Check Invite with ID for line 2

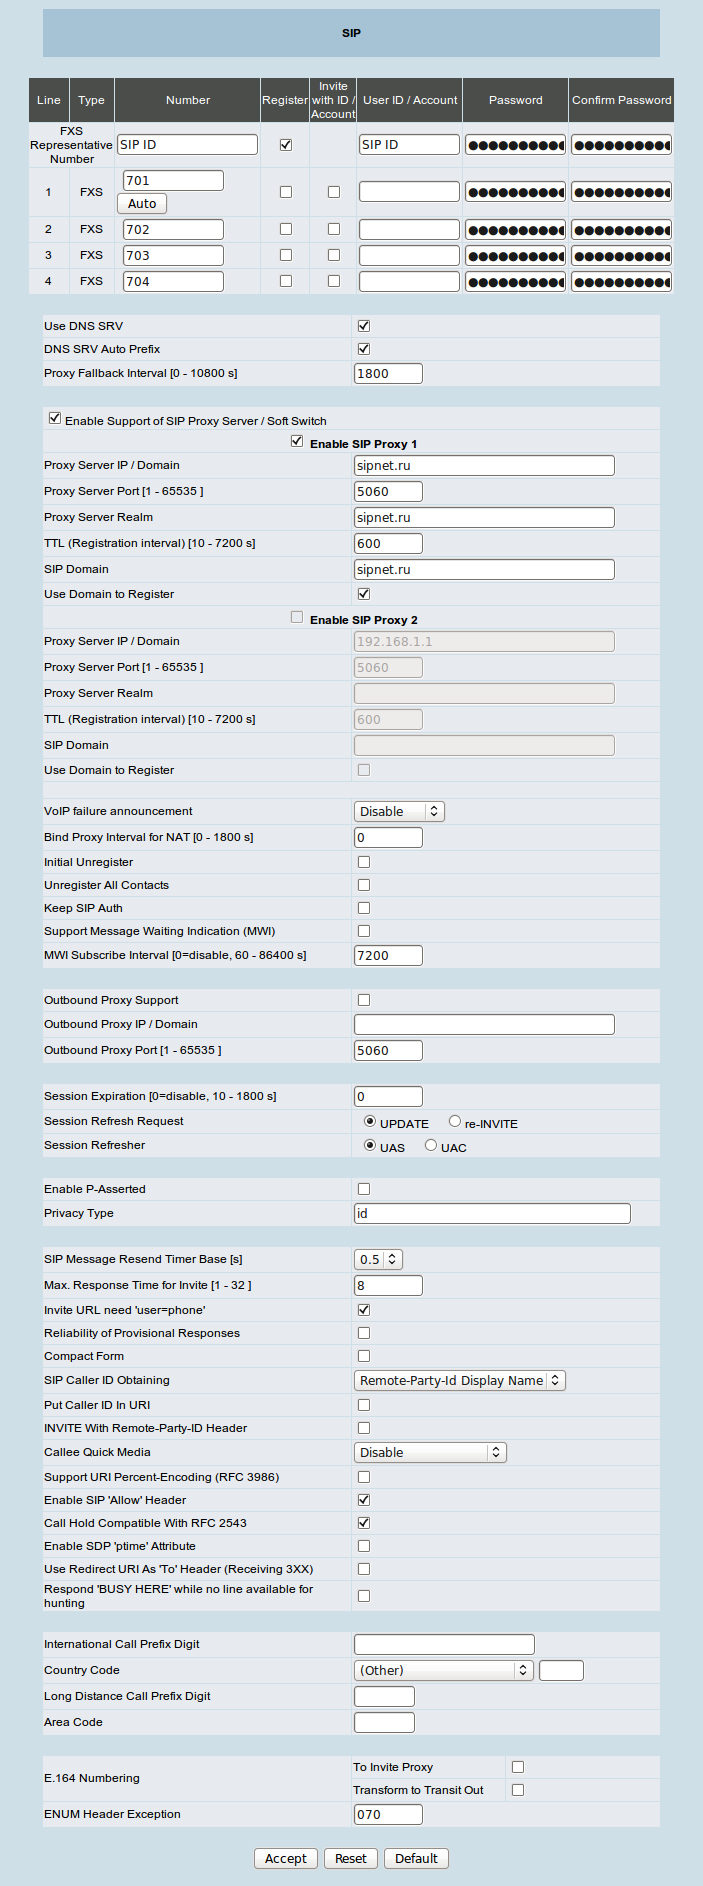click(334, 229)
